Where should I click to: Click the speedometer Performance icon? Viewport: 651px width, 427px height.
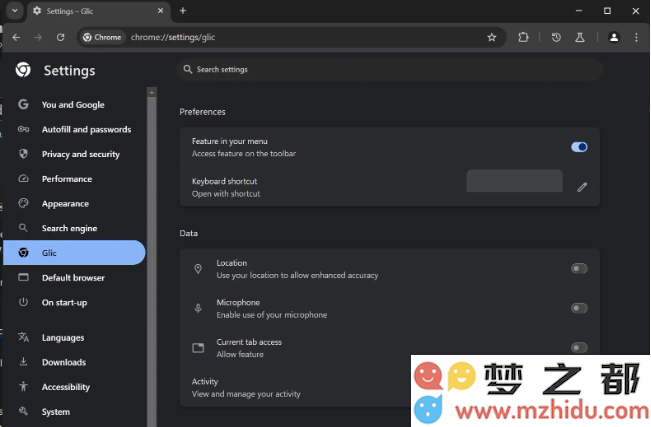pyautogui.click(x=23, y=179)
